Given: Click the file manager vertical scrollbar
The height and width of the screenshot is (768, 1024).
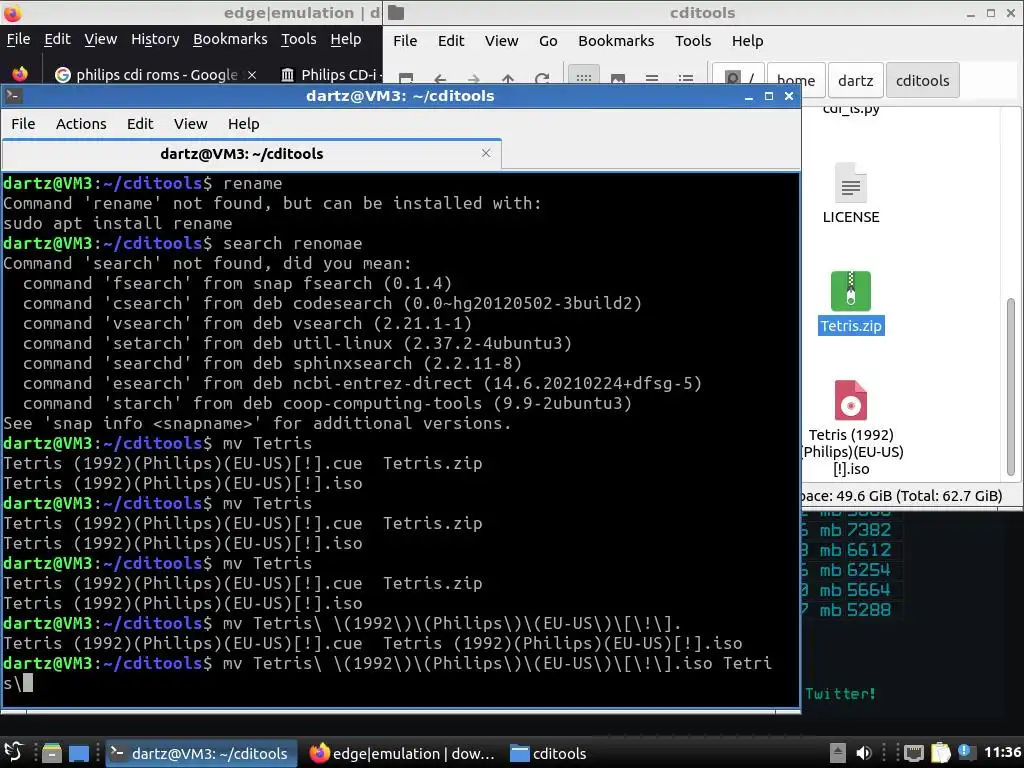Looking at the screenshot, I should point(1010,385).
